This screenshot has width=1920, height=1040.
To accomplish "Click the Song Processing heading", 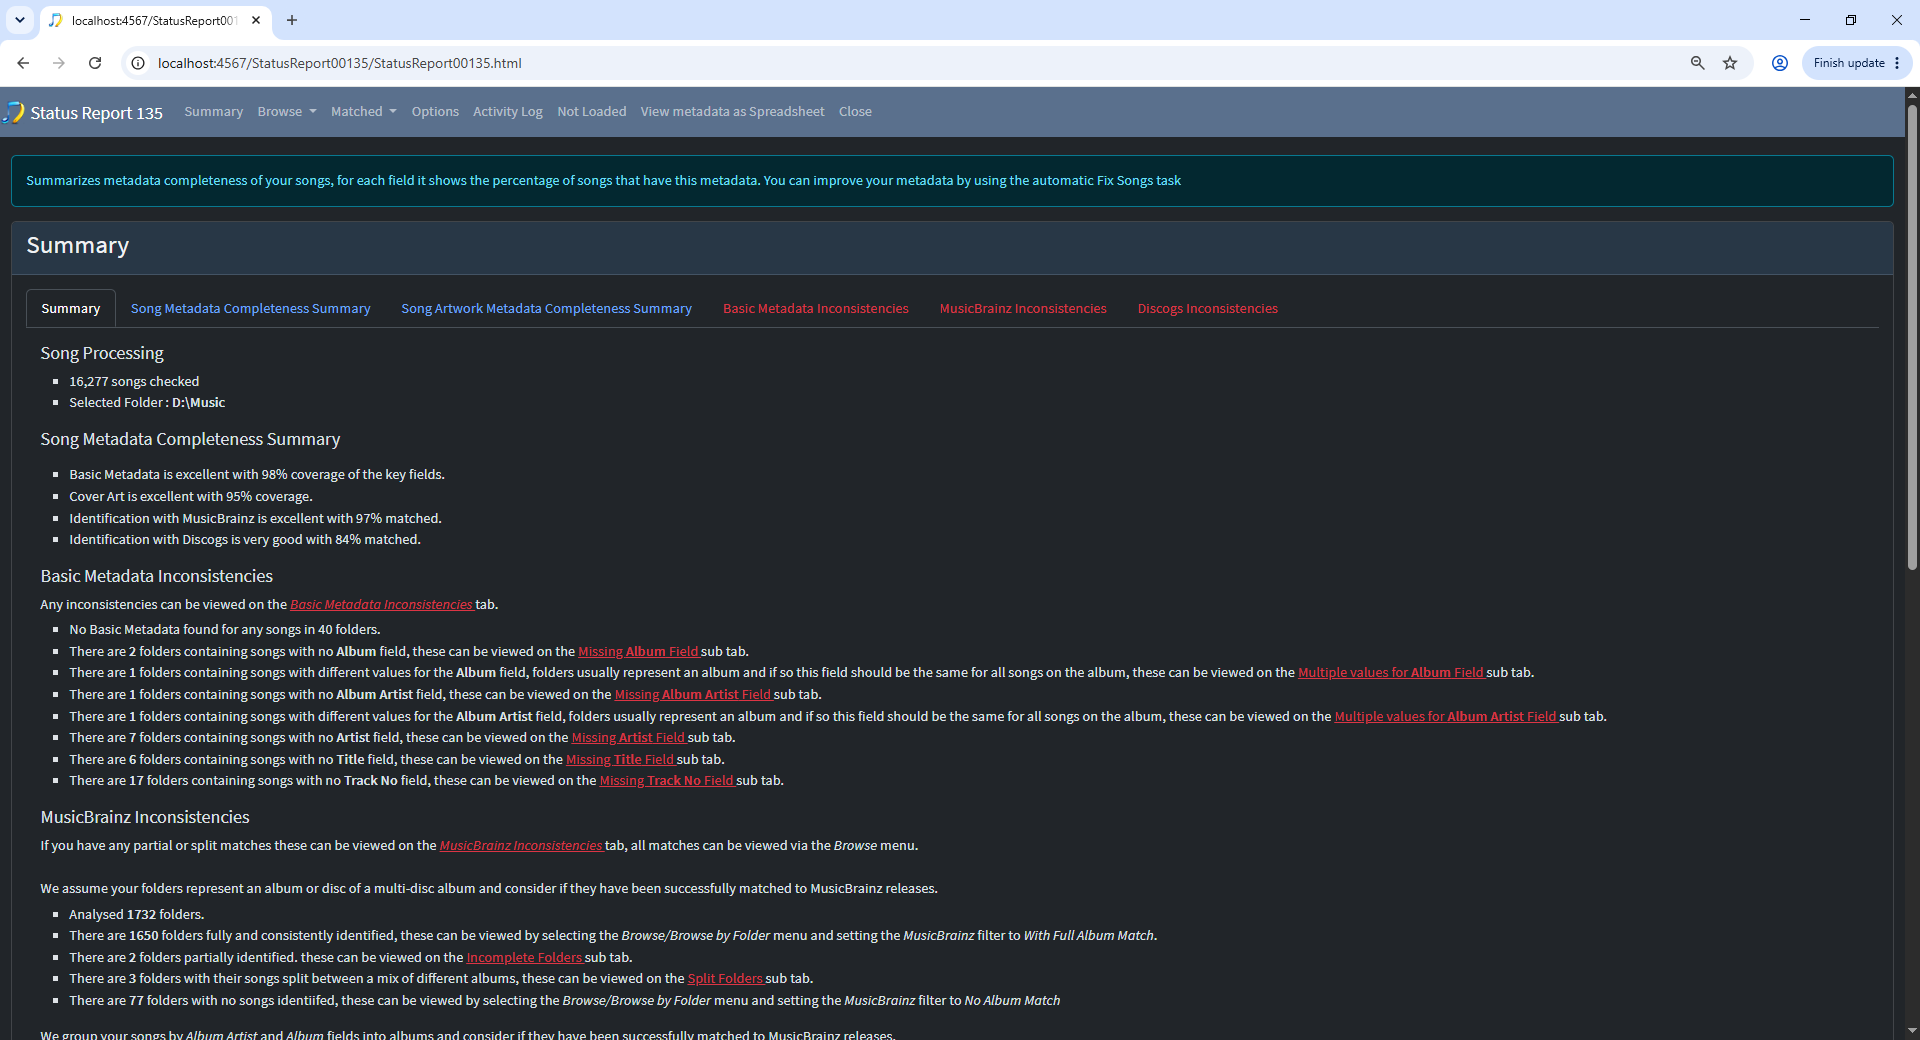I will tap(102, 354).
